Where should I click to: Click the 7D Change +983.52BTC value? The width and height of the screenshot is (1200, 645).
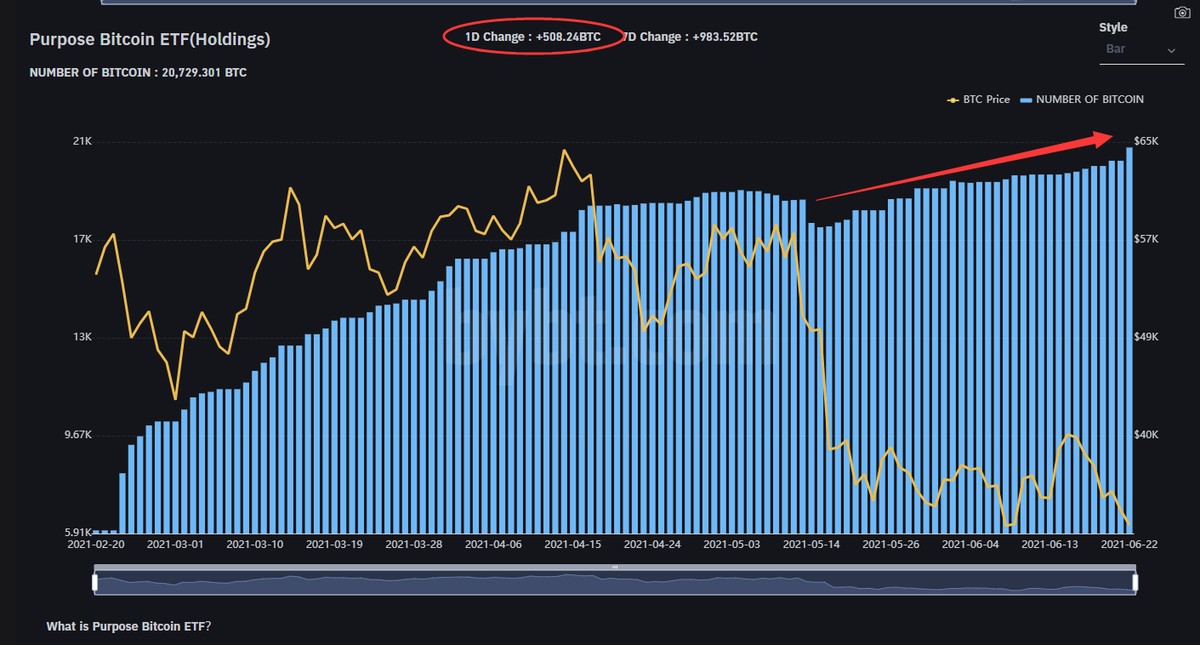[690, 37]
